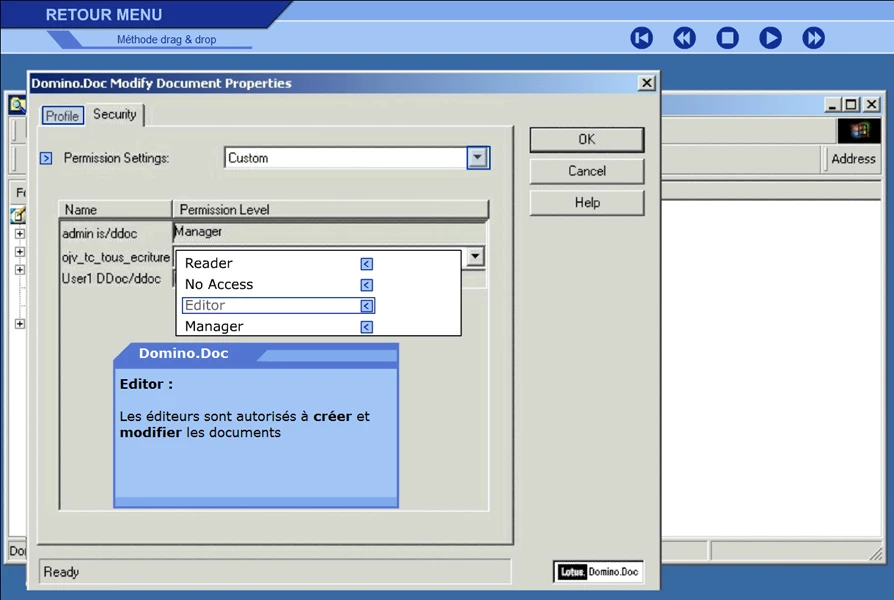Image resolution: width=894 pixels, height=600 pixels.
Task: Select the Security tab
Action: 115,114
